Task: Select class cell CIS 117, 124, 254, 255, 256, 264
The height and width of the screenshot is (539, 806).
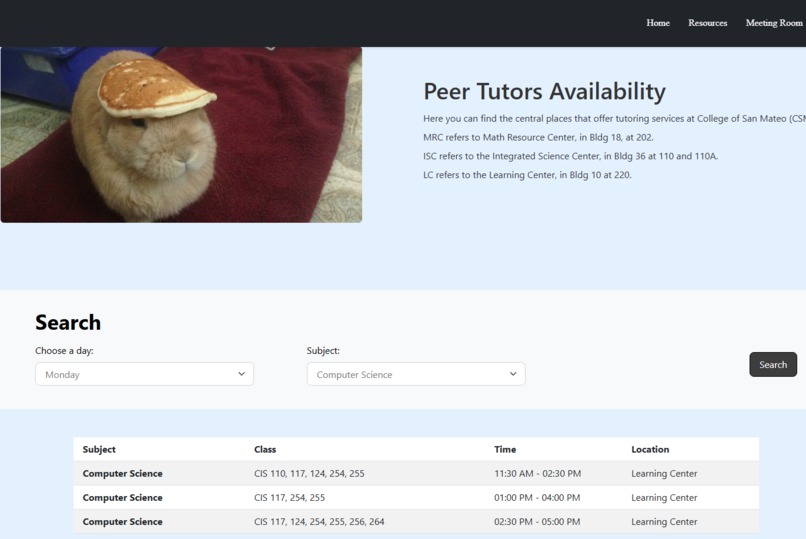Action: 319,522
